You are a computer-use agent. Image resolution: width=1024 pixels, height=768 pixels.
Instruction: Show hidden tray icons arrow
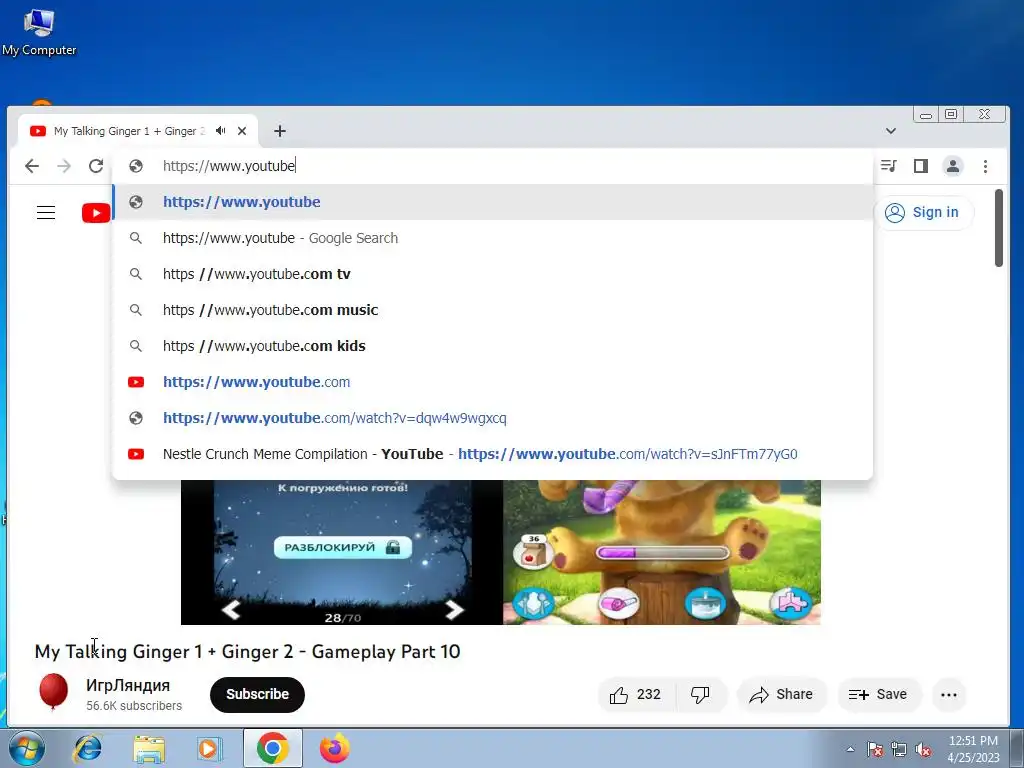[850, 749]
